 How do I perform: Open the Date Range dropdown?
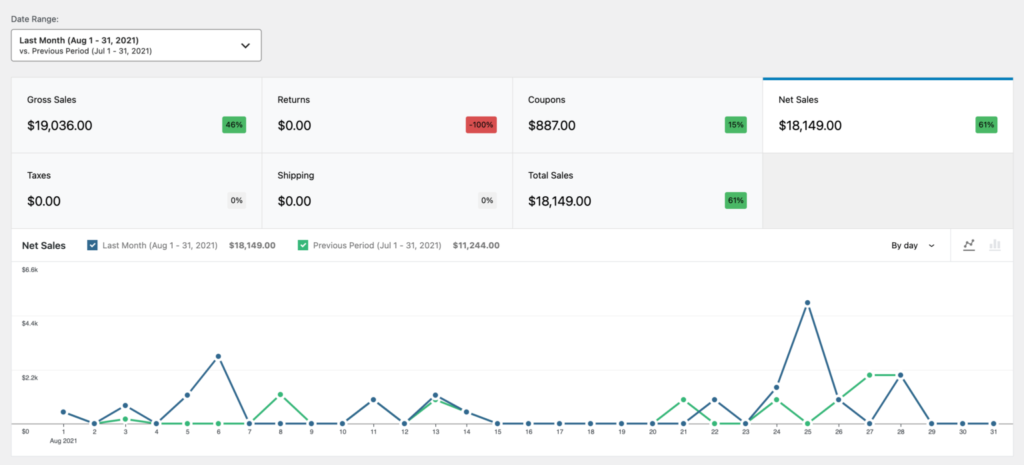coord(136,45)
